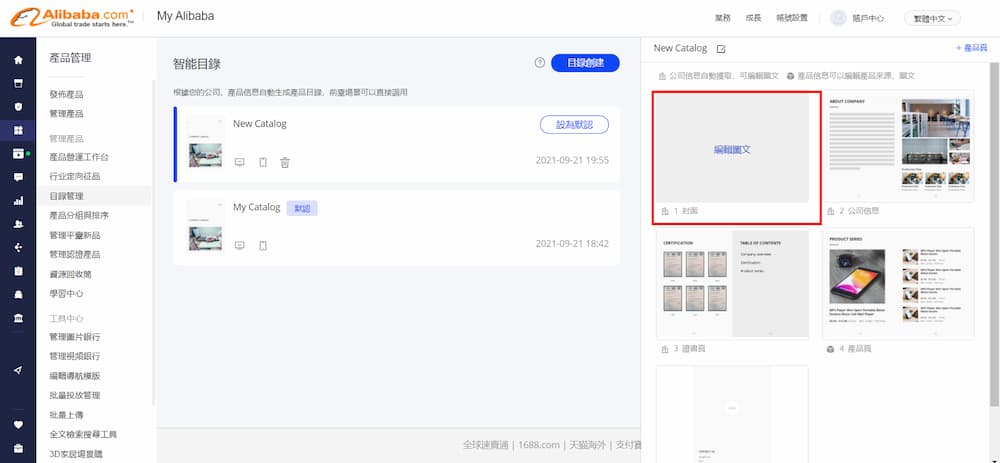Image resolution: width=1000 pixels, height=463 pixels.
Task: Open 批量上傳 in the left menu
Action: coord(66,415)
